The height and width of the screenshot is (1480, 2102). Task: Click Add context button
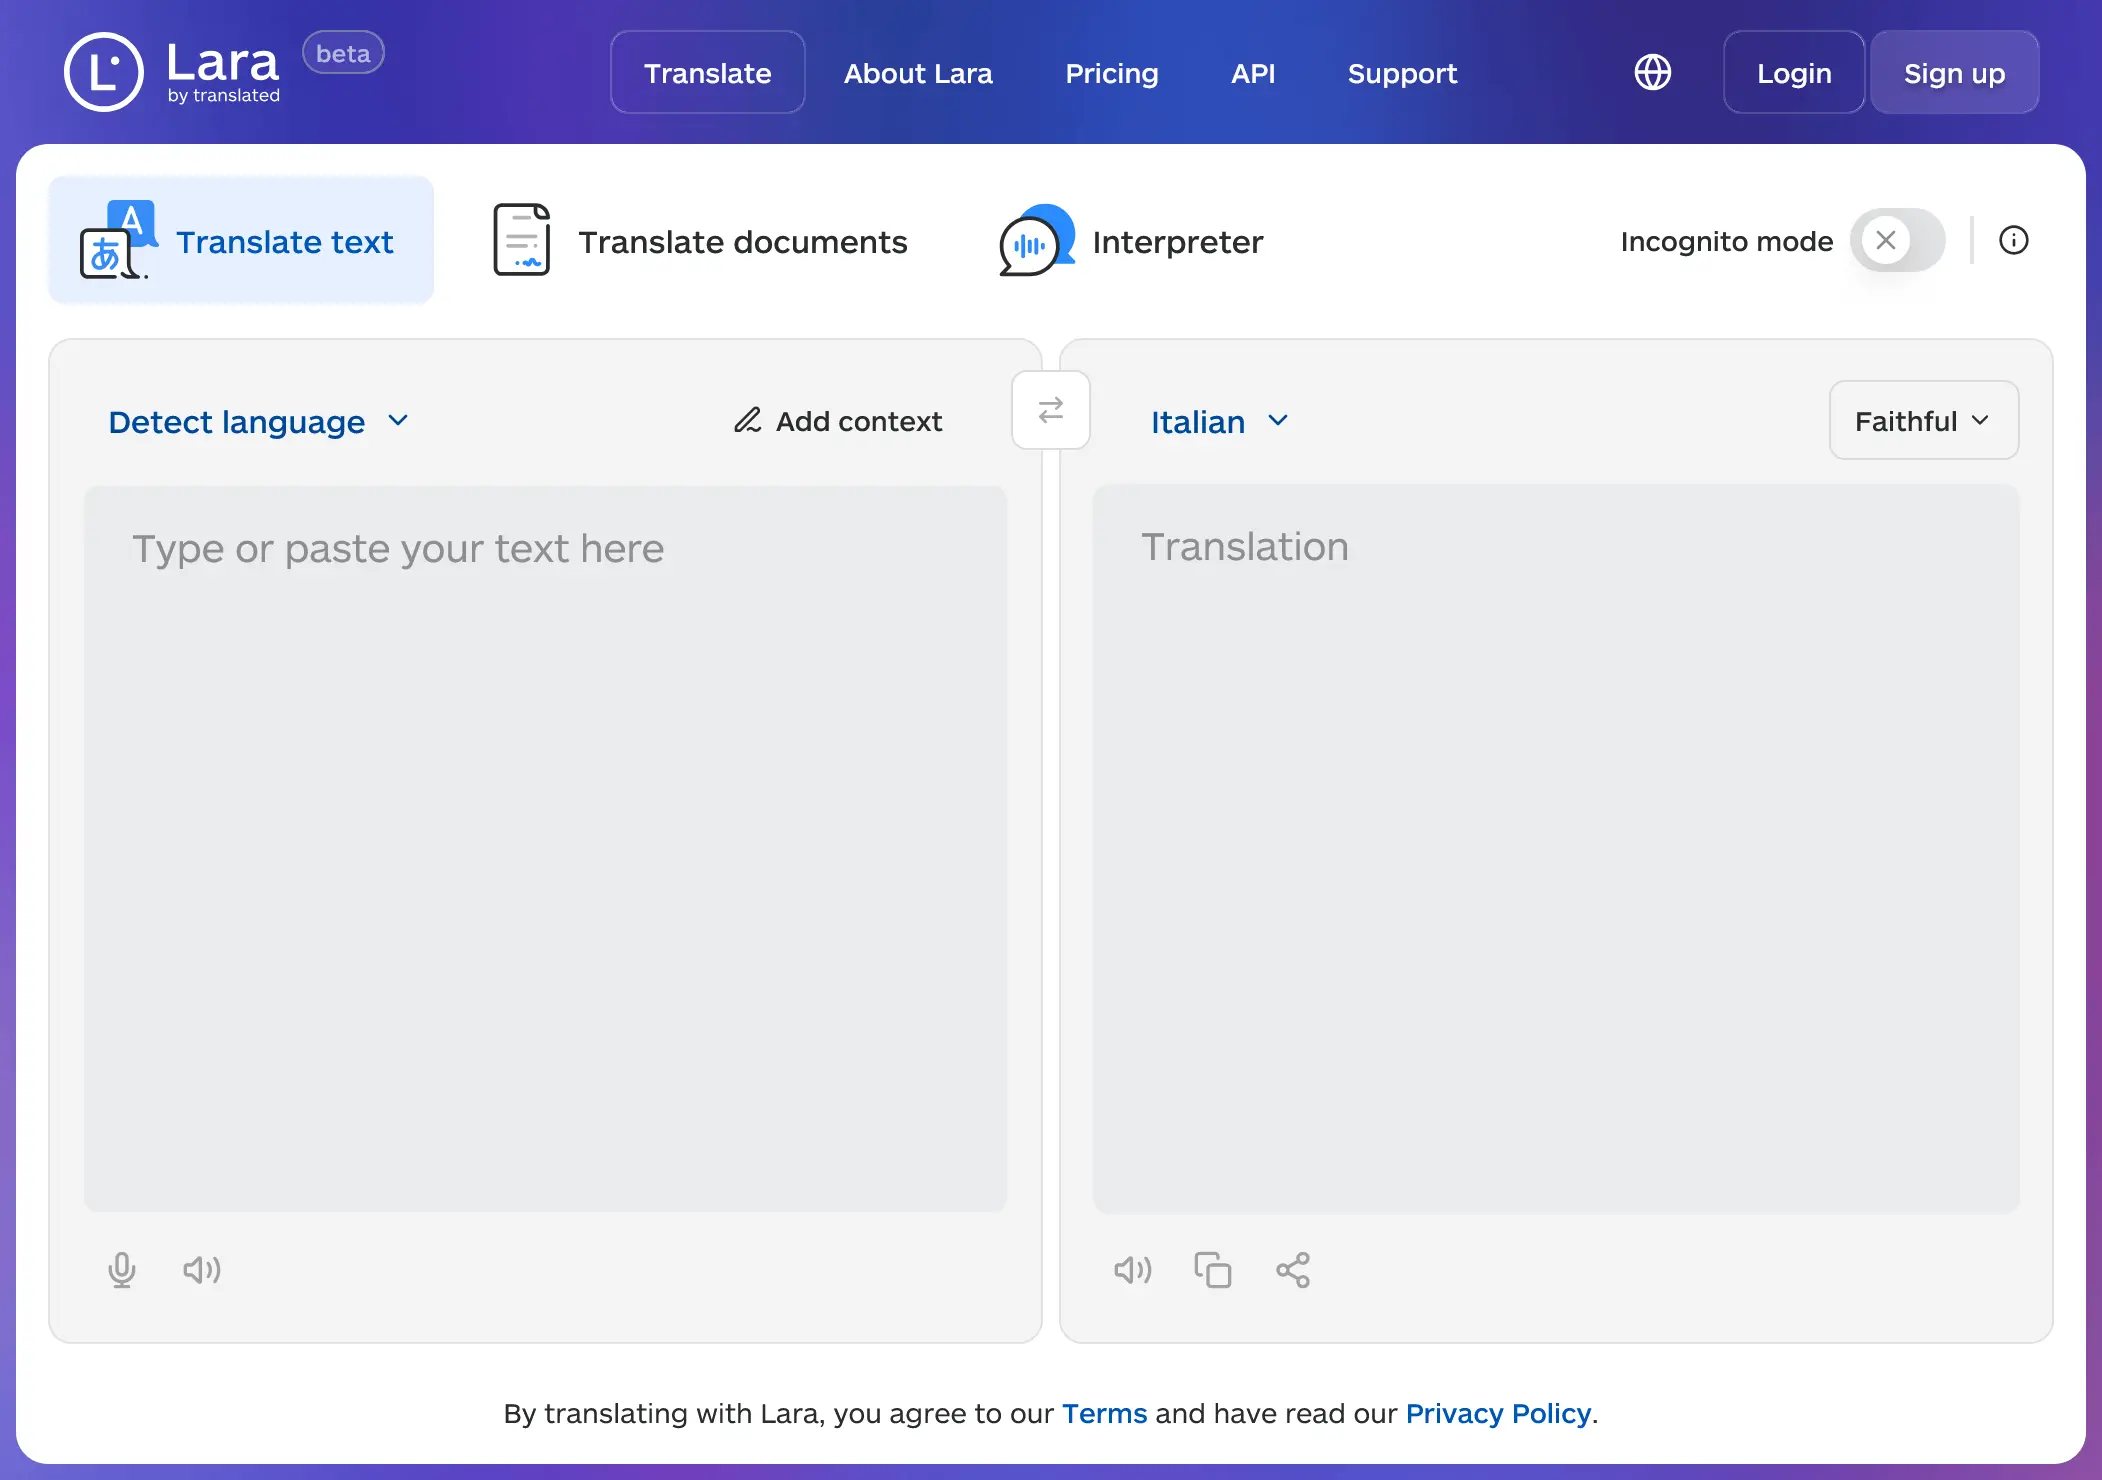pos(838,421)
